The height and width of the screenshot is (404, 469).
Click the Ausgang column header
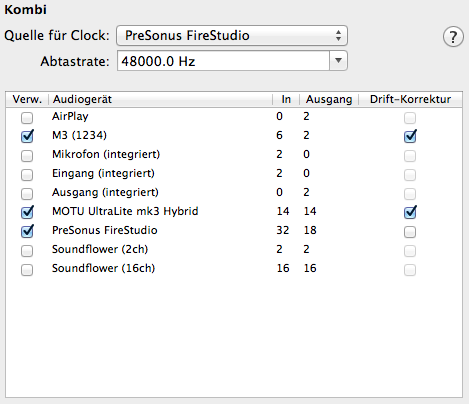pos(329,99)
